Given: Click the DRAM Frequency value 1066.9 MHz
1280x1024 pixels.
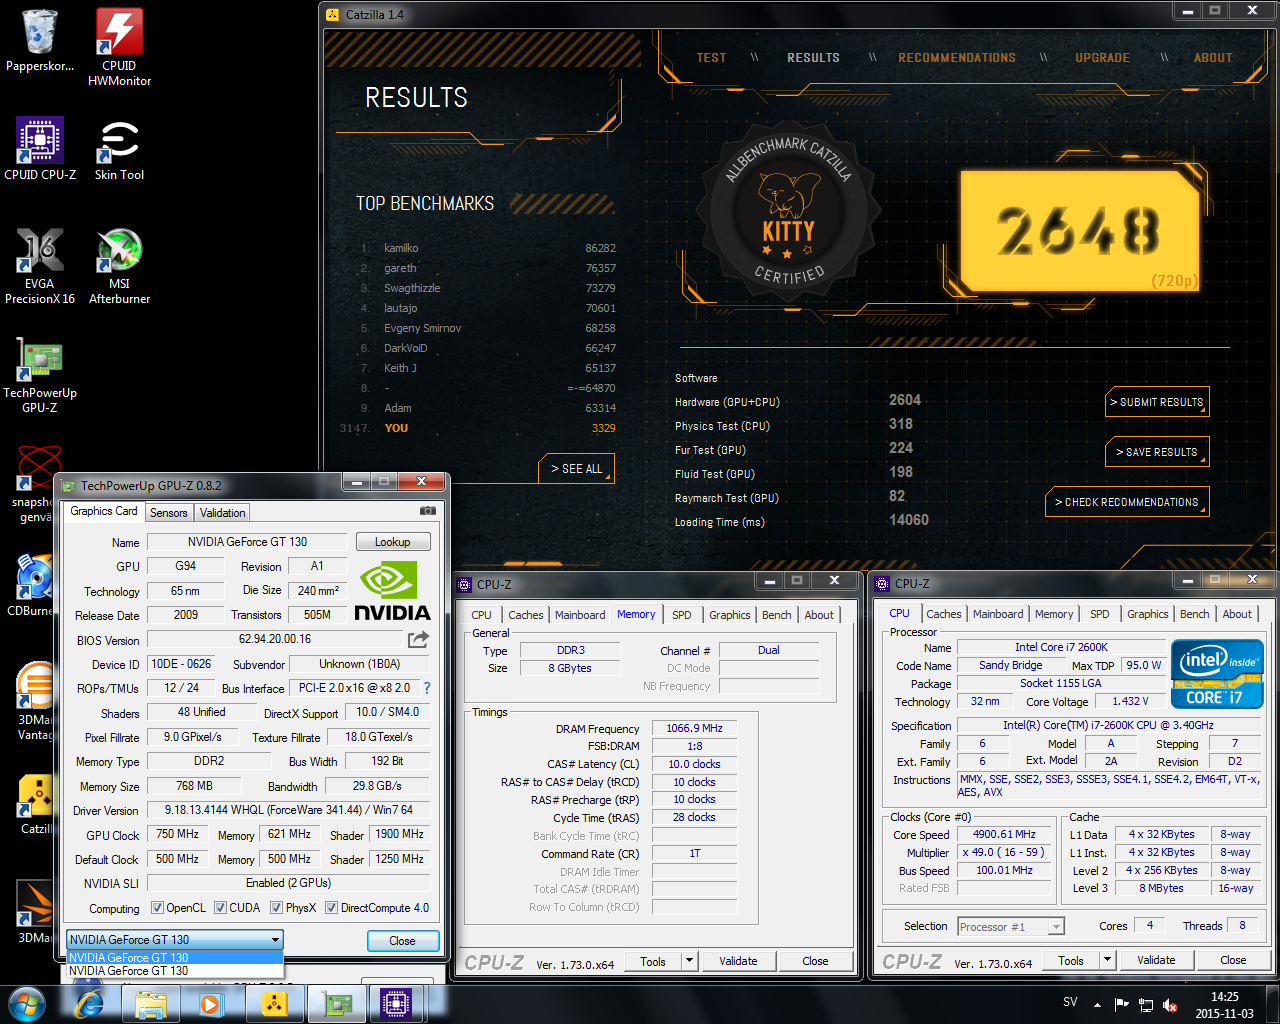Looking at the screenshot, I should point(694,728).
